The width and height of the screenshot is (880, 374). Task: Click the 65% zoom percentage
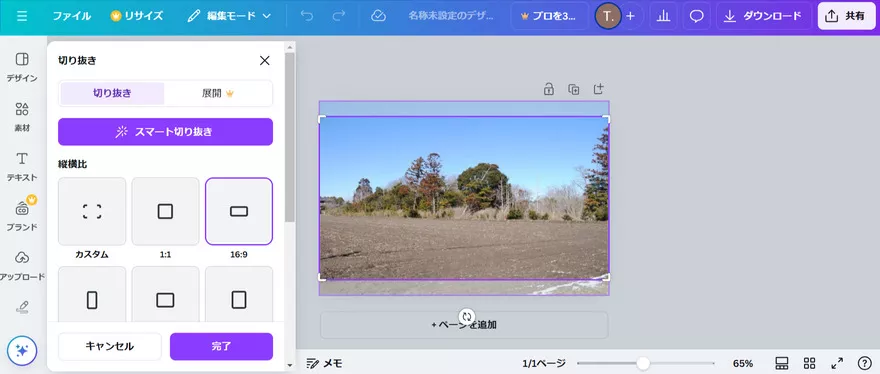[742, 363]
